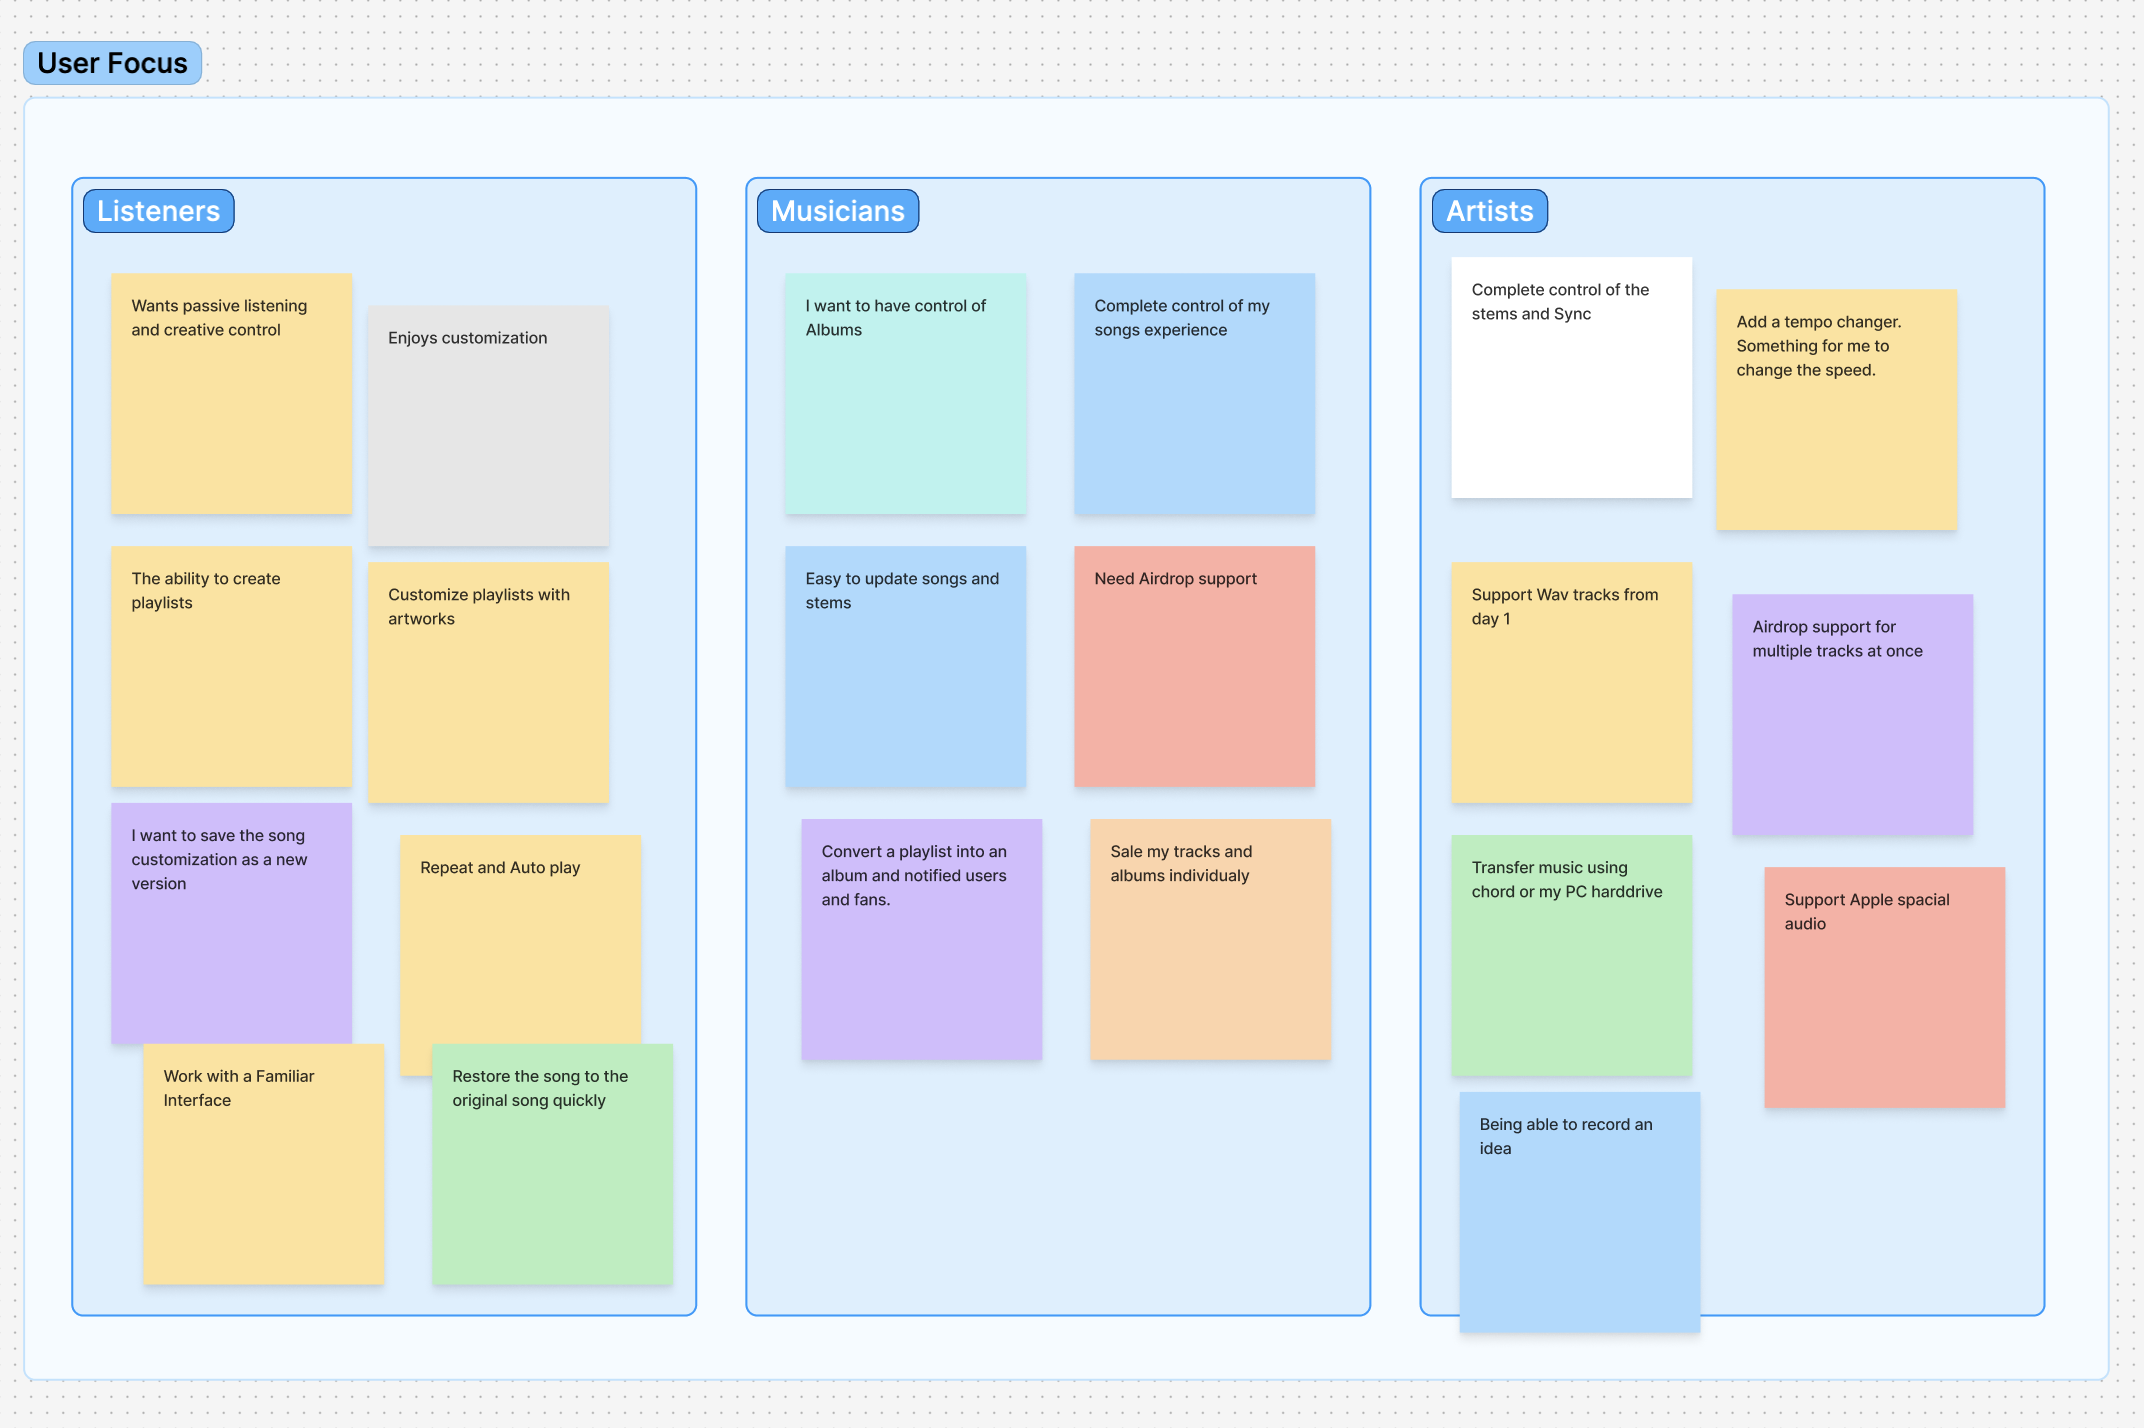The height and width of the screenshot is (1428, 2144).
Task: Select 'Support Apple spacial audio' note
Action: [x=1884, y=987]
